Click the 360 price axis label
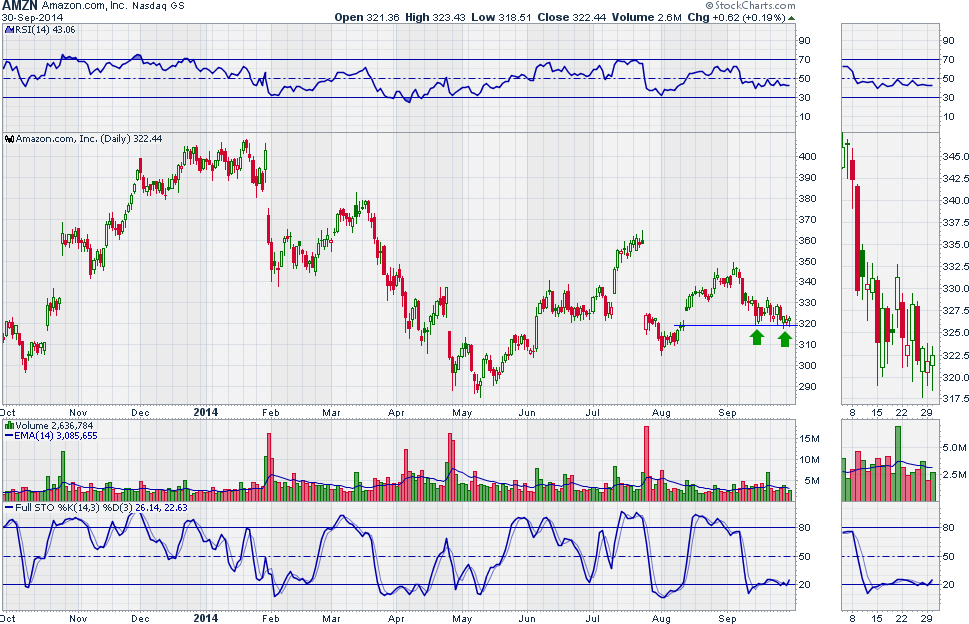This screenshot has width=969, height=624. coord(808,240)
